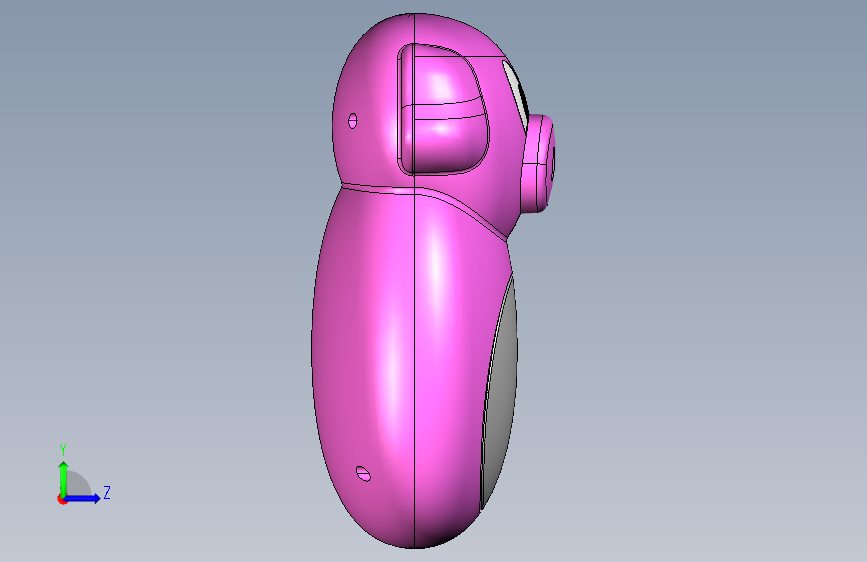Click the small upper hole on the head
Screen dimensions: 867x562
(x=352, y=121)
